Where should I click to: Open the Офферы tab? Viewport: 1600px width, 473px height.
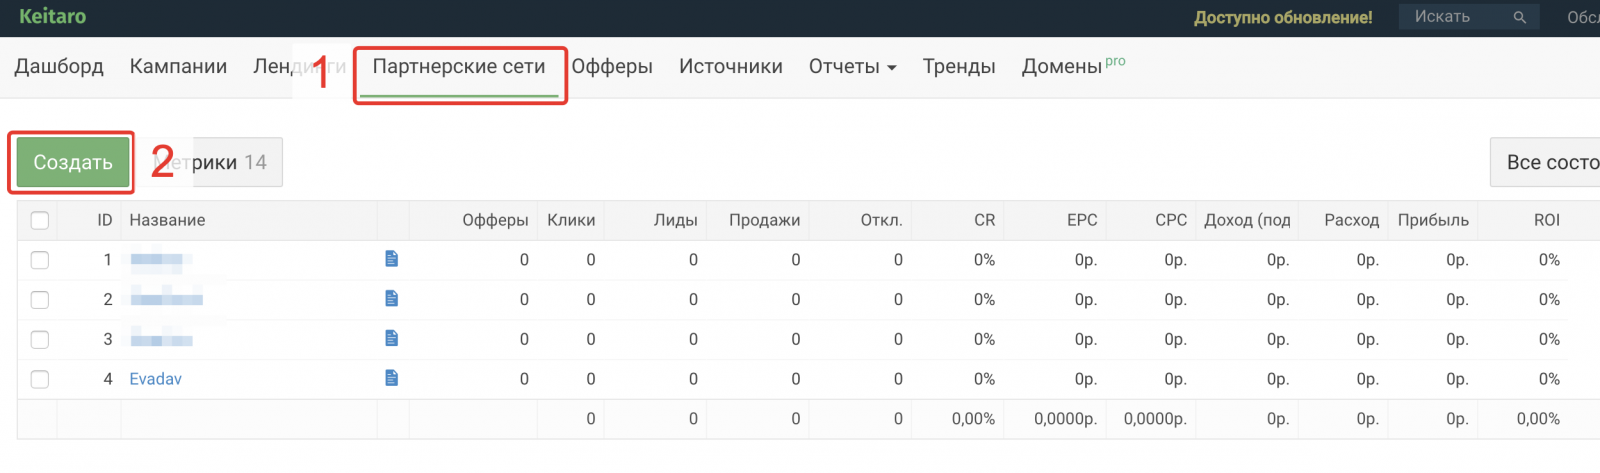612,67
